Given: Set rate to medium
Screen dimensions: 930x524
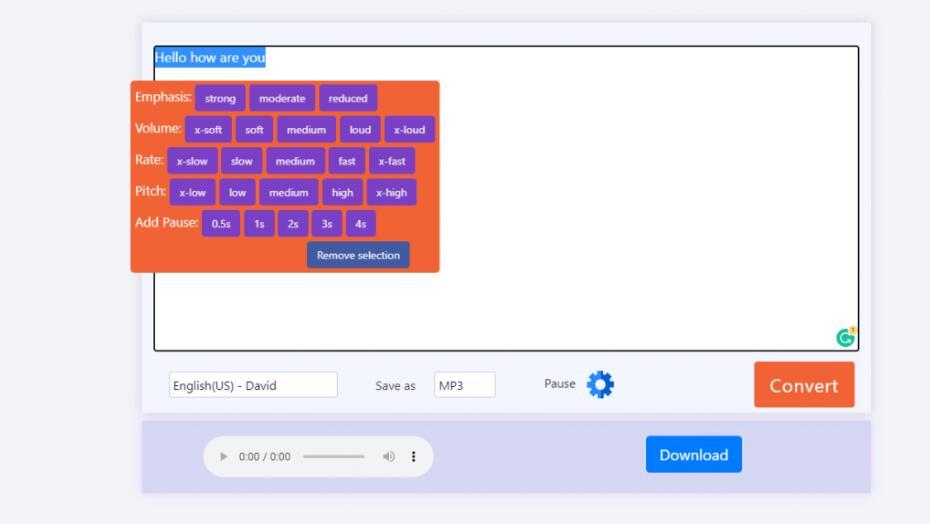Looking at the screenshot, I should click(x=295, y=161).
